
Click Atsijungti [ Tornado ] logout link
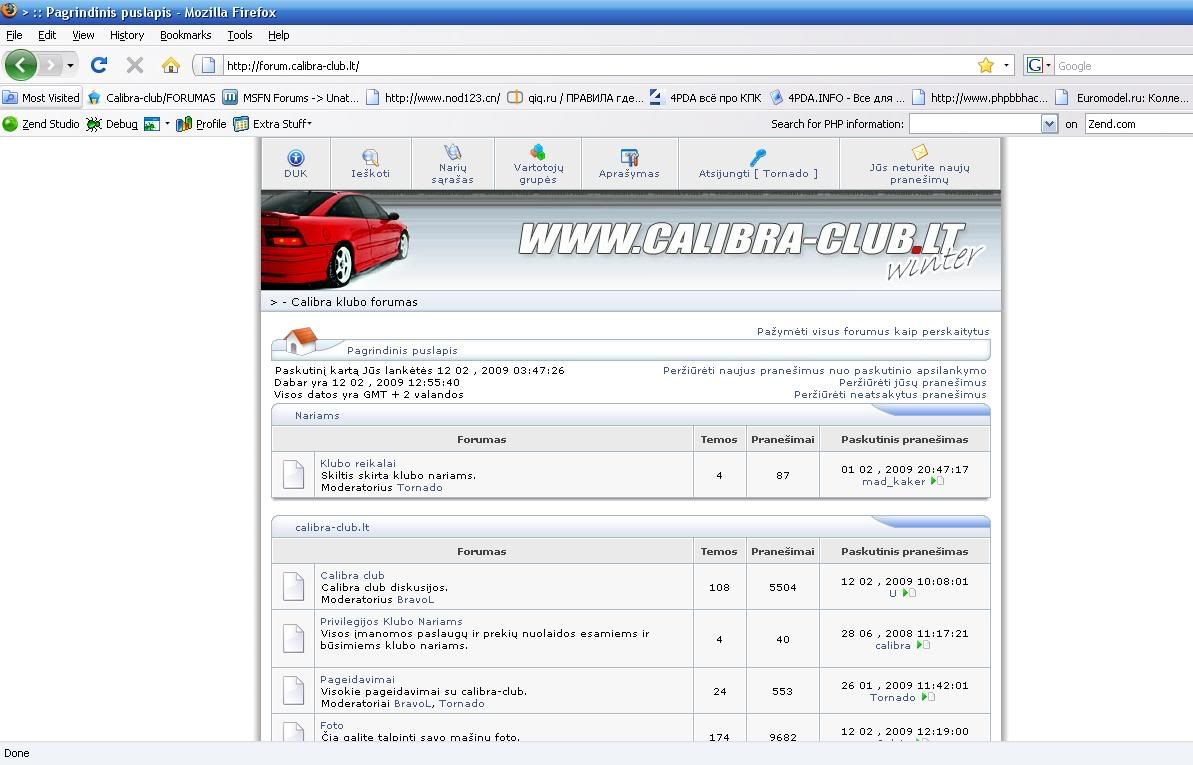tap(758, 173)
